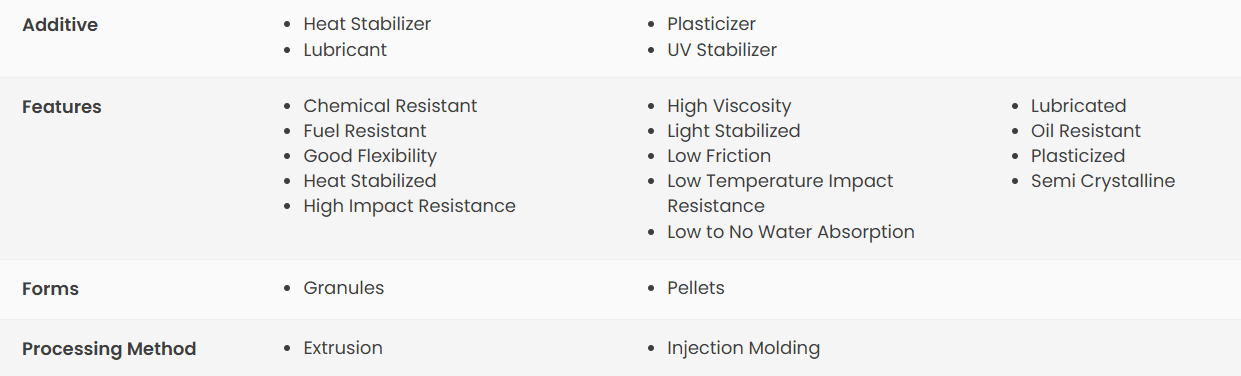
Task: Click the Lubricant list entry
Action: click(x=345, y=49)
